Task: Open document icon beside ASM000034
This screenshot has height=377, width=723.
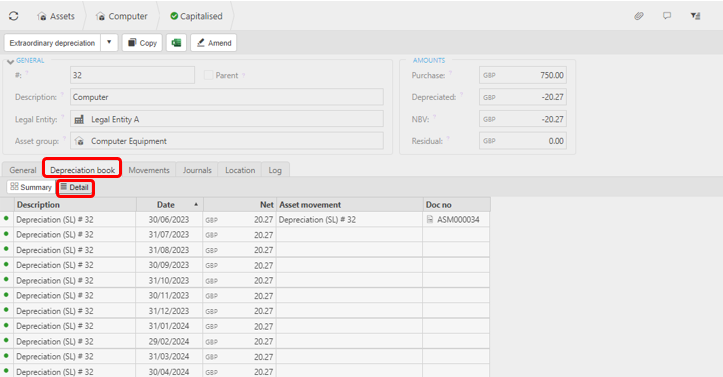Action: pos(430,219)
